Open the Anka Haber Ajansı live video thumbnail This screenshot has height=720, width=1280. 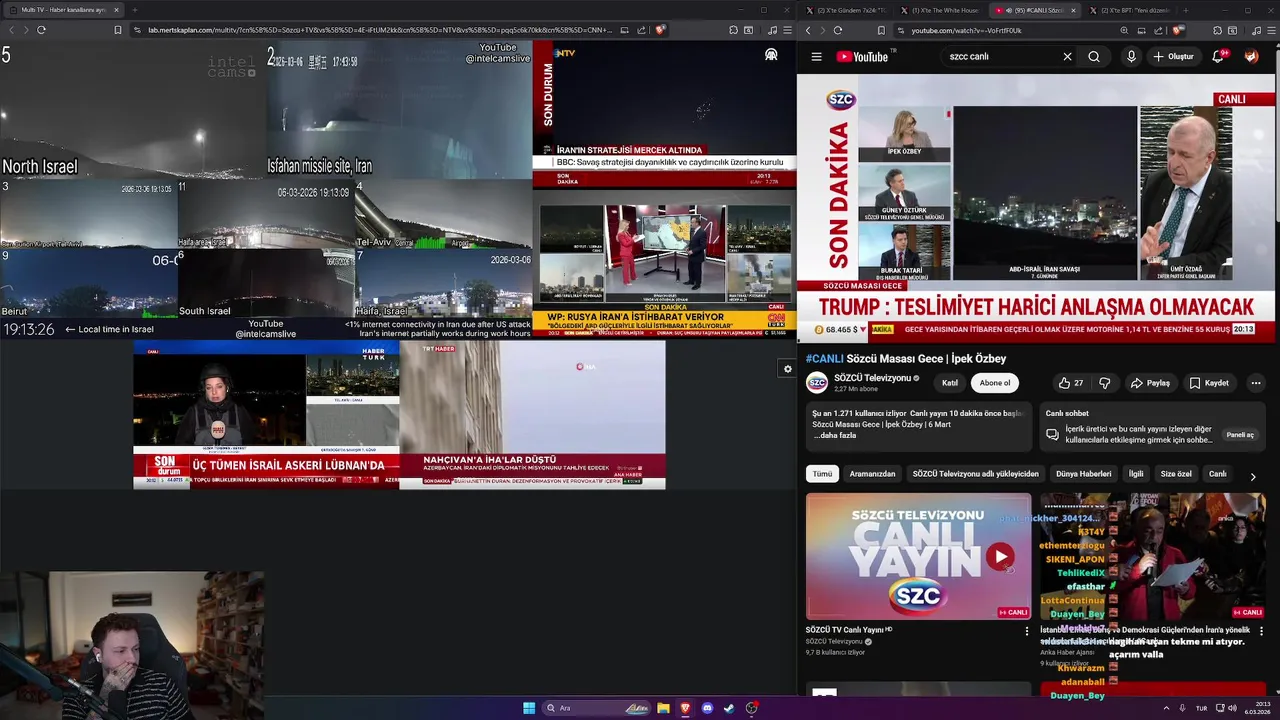1153,556
